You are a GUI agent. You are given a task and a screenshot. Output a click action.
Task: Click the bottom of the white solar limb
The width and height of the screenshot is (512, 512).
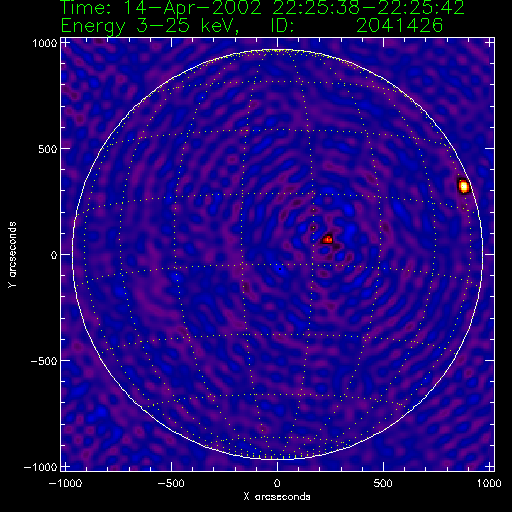(277, 459)
